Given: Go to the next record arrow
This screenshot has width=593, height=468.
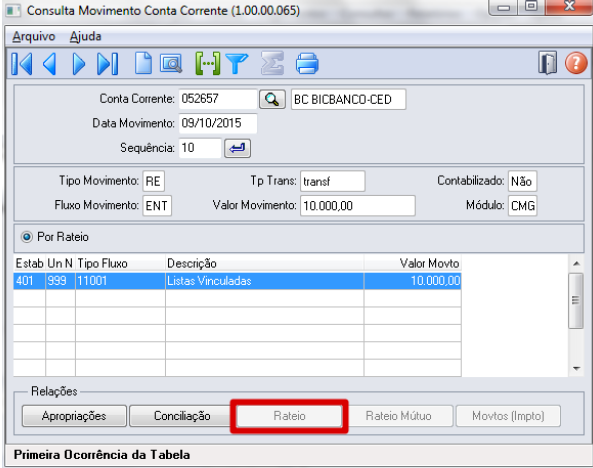Looking at the screenshot, I should coord(79,64).
